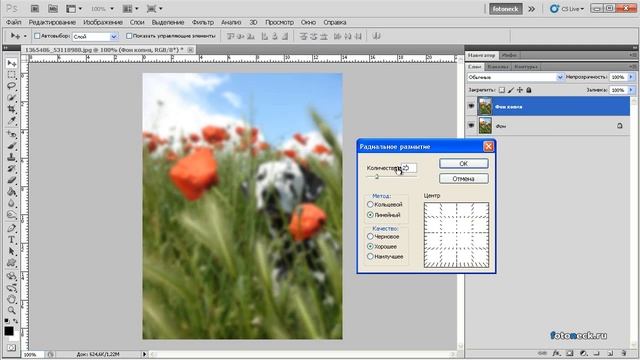Toggle Quick Mask mode button
This screenshot has height=360, width=640.
coord(11,348)
